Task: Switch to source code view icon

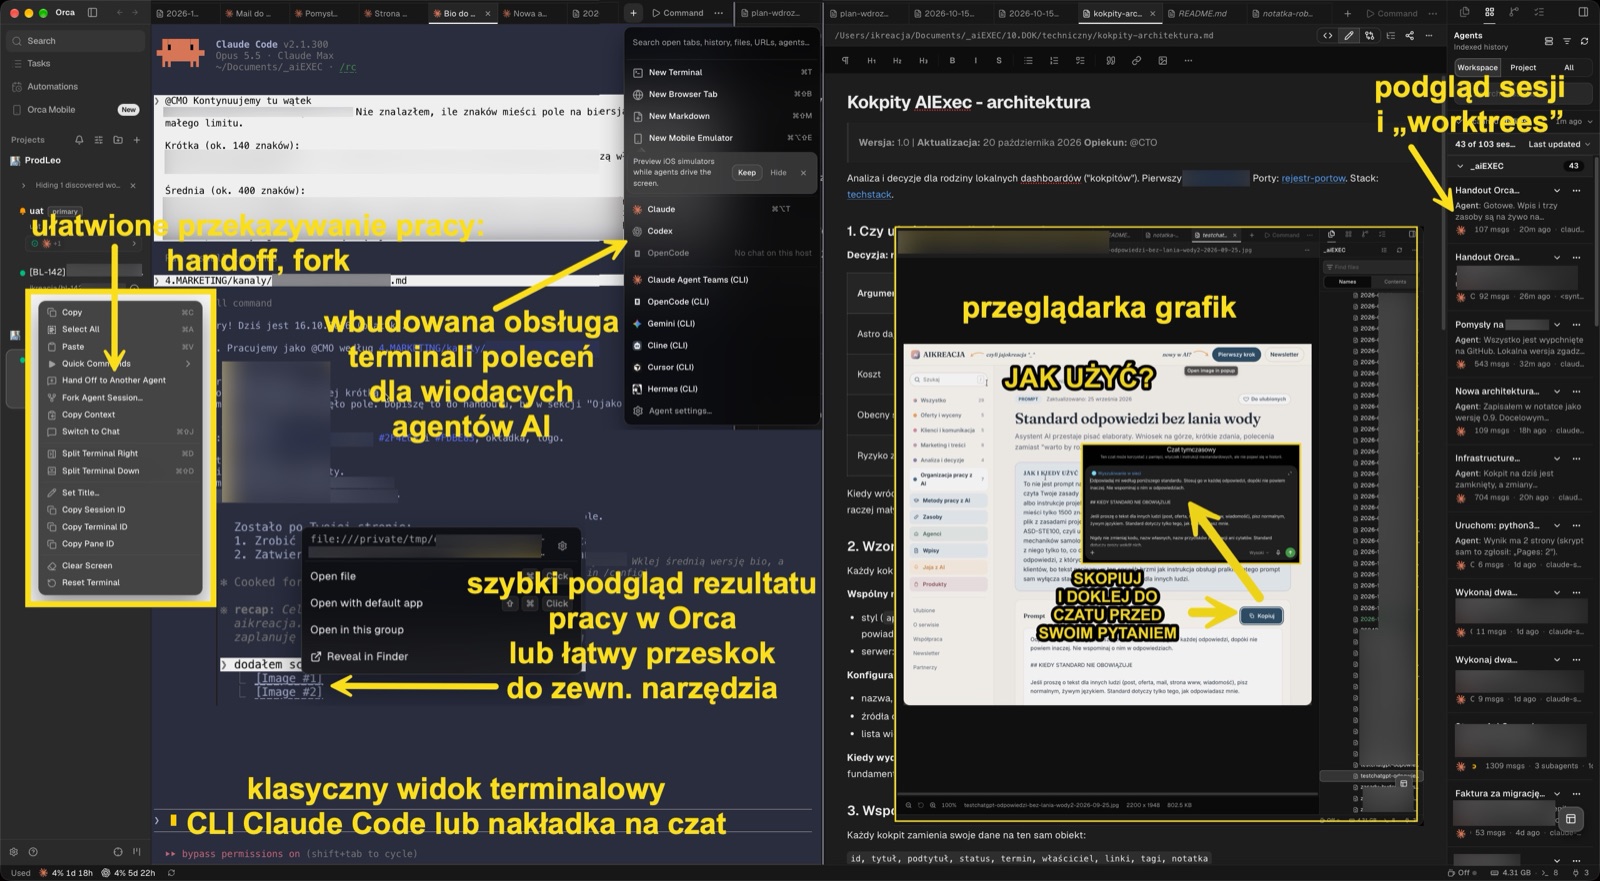Action: [x=1328, y=36]
